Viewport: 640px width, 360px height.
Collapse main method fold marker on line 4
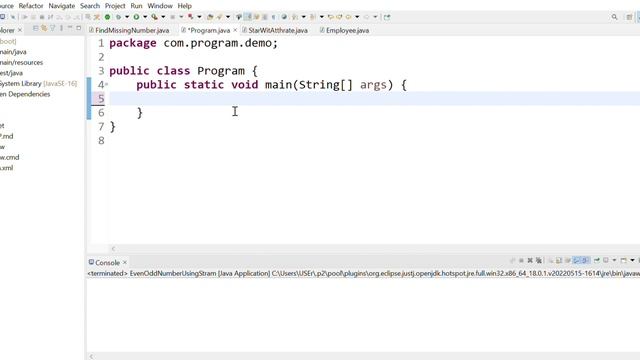click(107, 84)
